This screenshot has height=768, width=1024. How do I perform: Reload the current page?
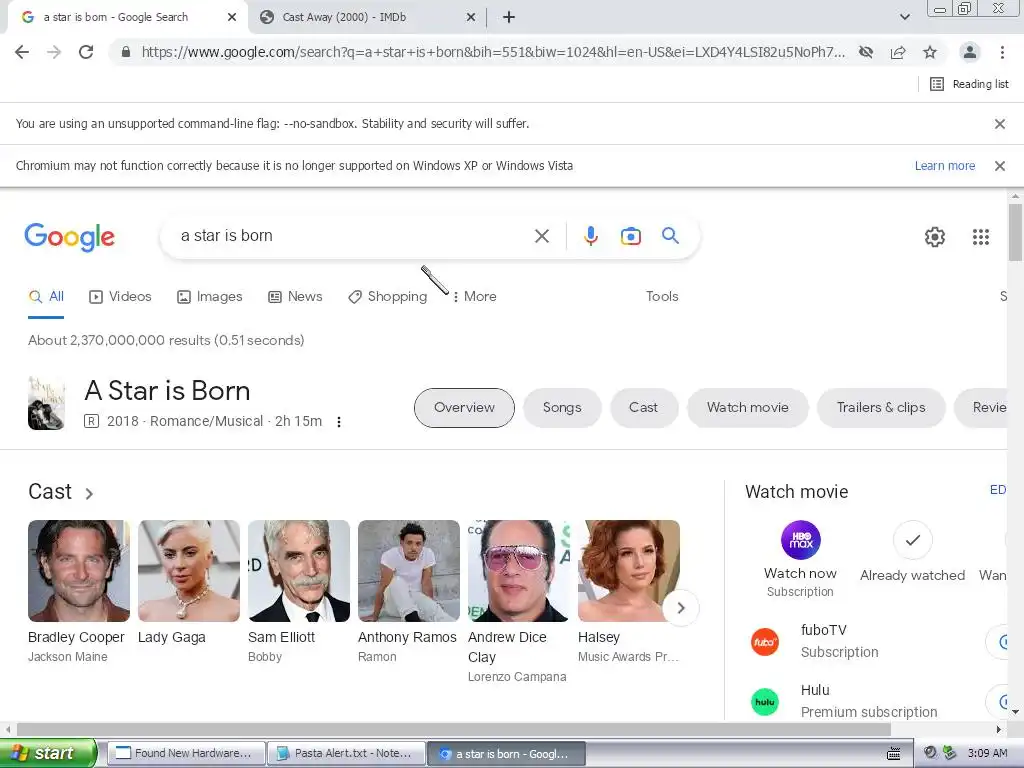86,52
